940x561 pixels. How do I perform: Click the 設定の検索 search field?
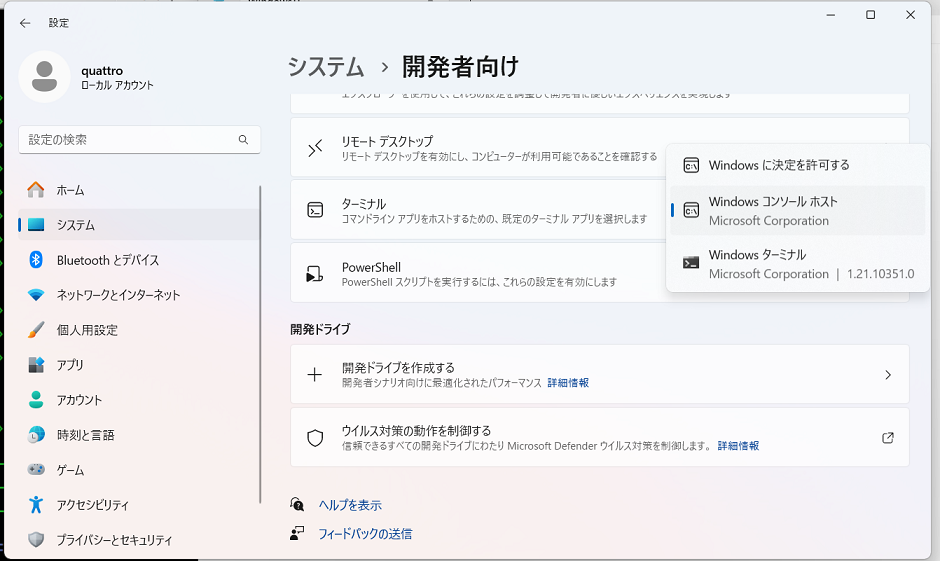128,140
